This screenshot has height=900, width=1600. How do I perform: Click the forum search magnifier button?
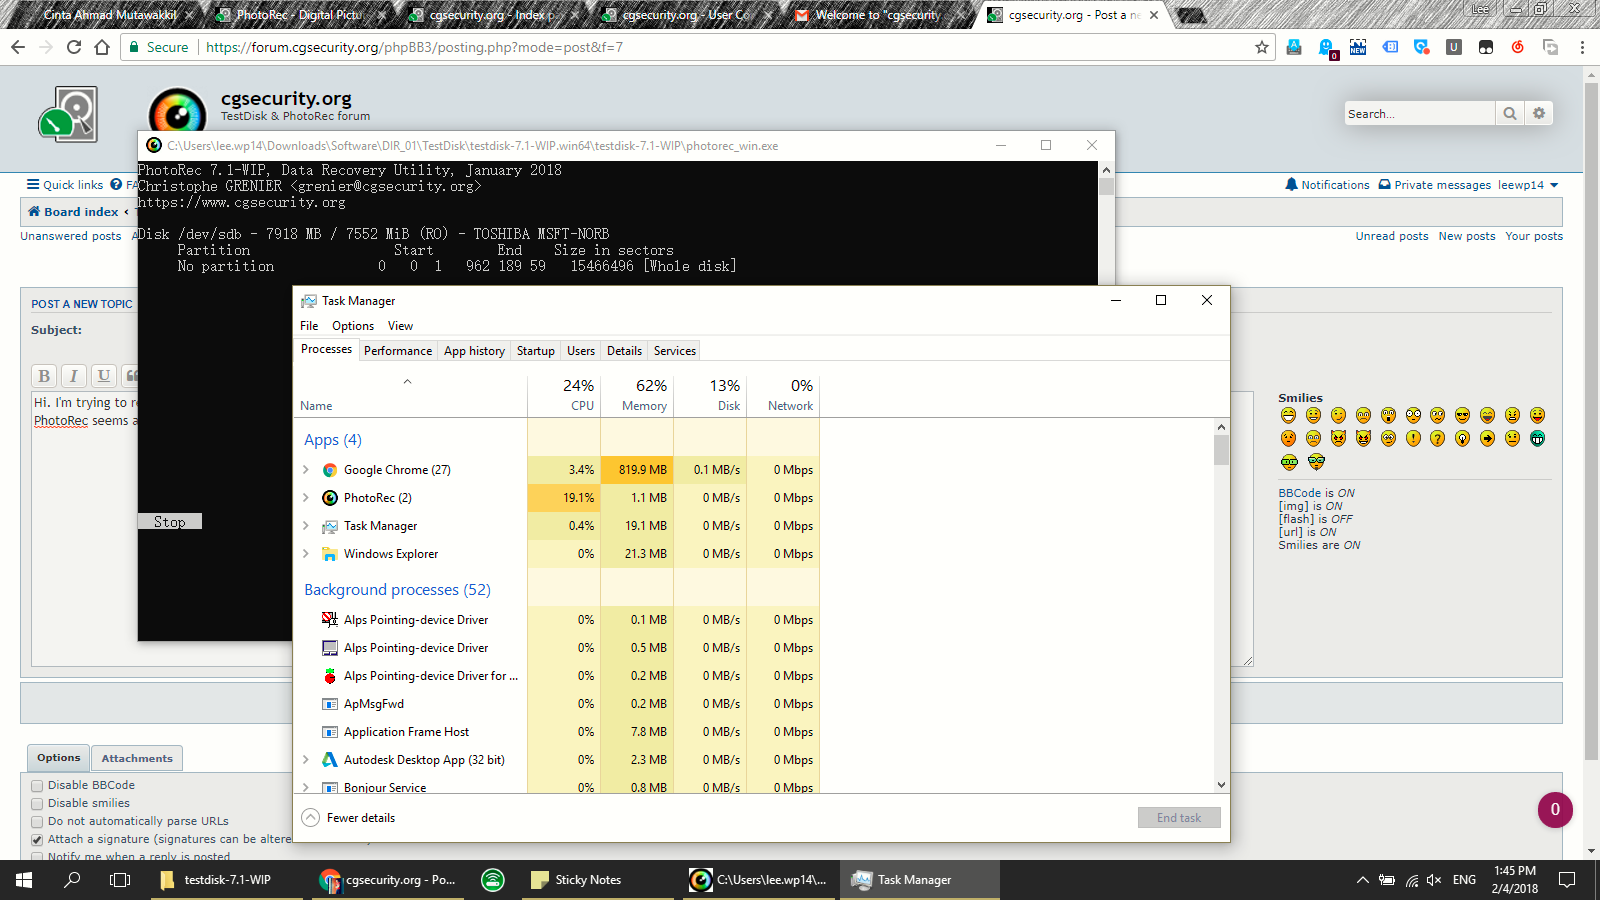pyautogui.click(x=1510, y=113)
